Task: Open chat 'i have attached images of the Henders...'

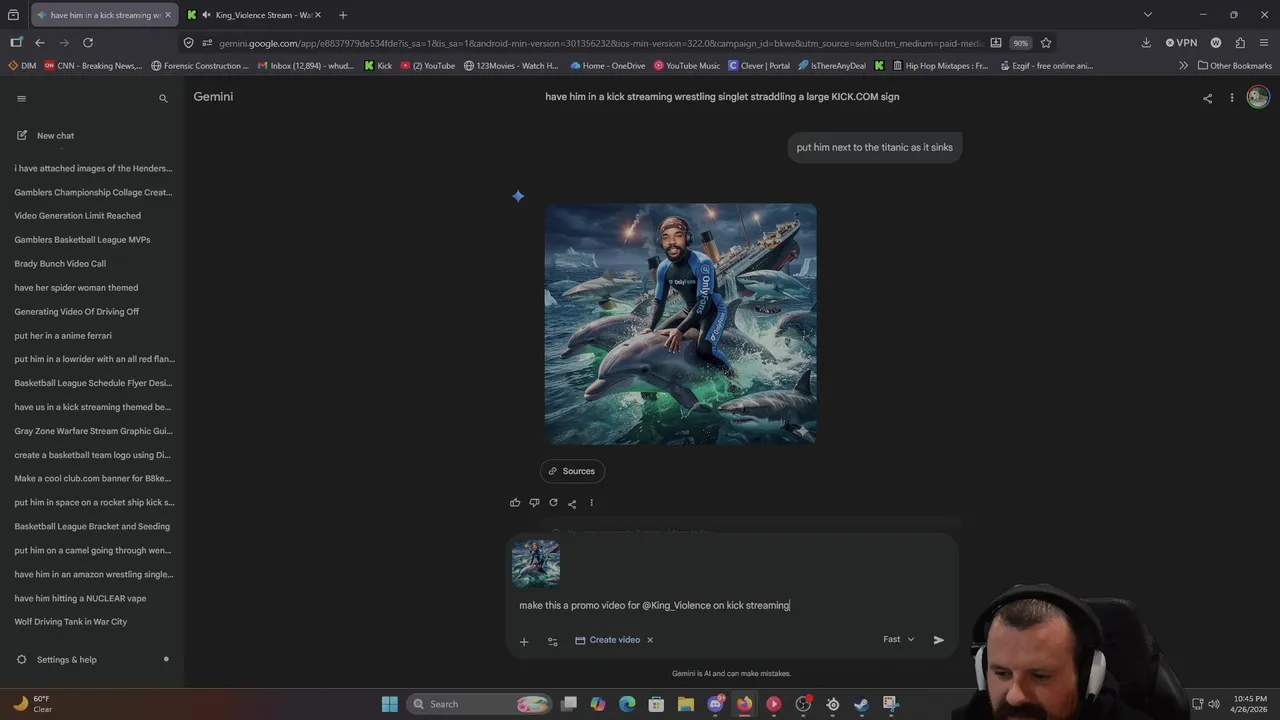Action: (x=93, y=168)
